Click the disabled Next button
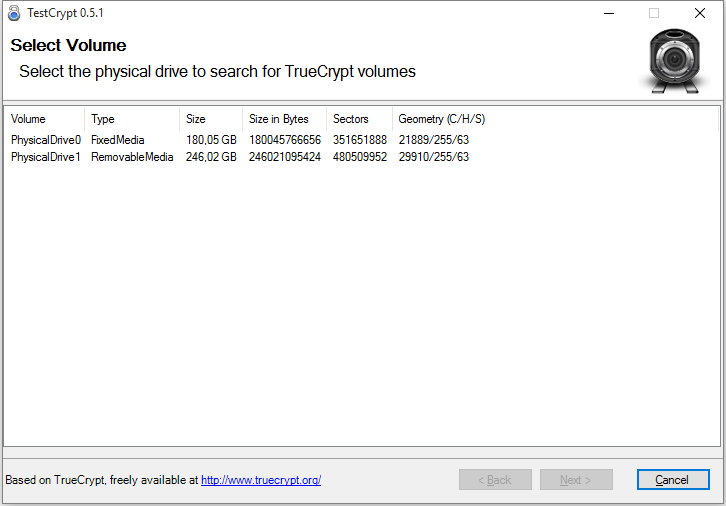The width and height of the screenshot is (726, 506). point(576,480)
